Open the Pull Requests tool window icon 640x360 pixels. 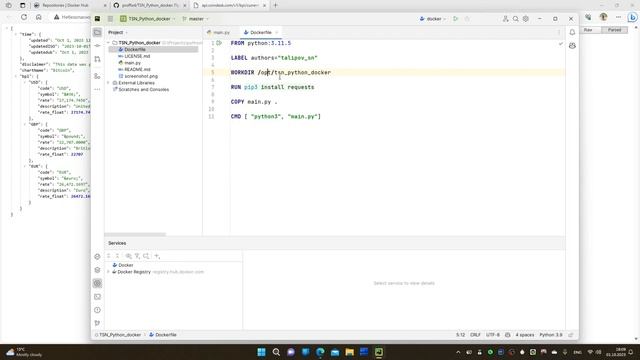97,60
